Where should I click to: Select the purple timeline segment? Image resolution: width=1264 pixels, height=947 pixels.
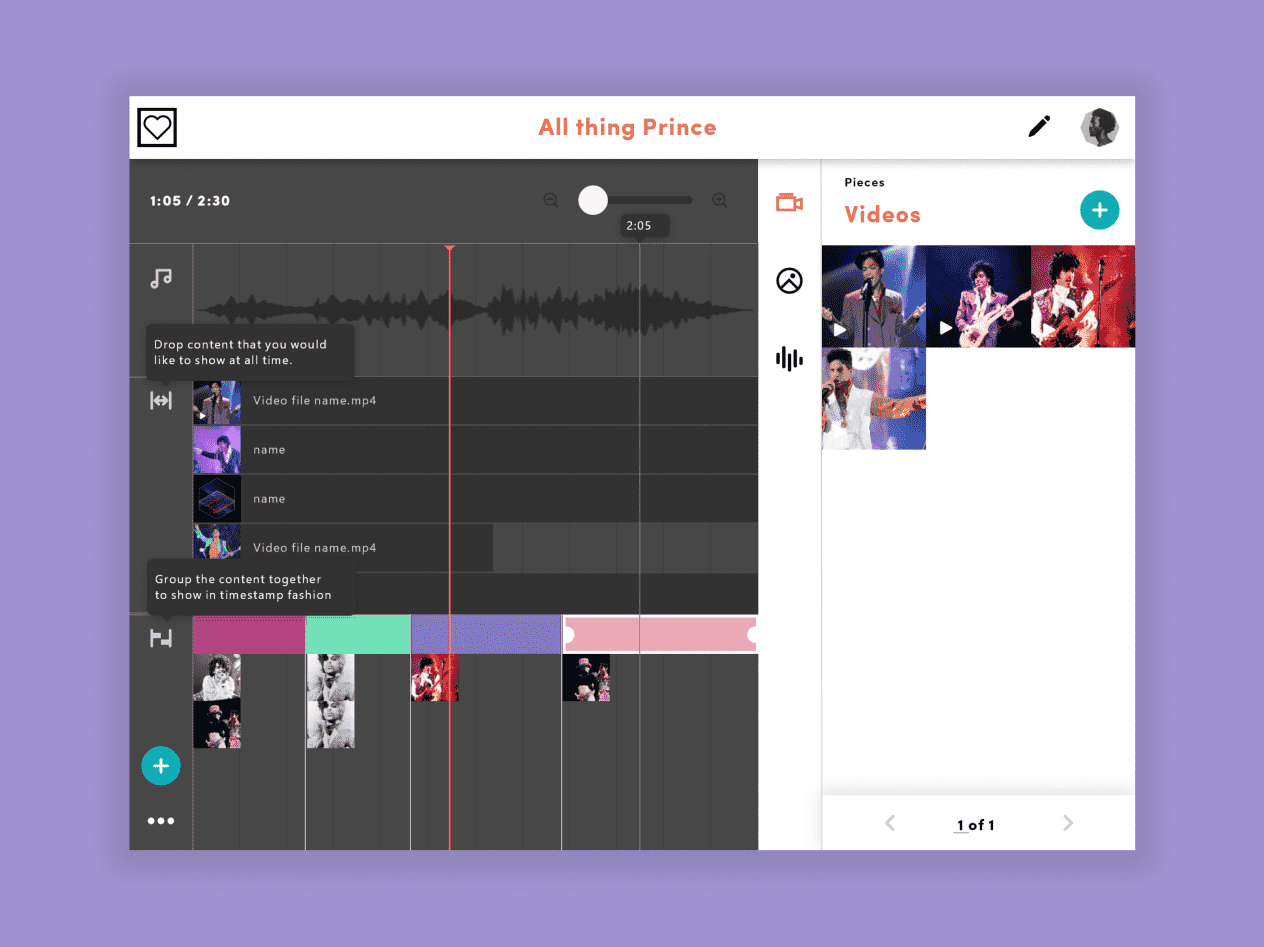coord(486,635)
